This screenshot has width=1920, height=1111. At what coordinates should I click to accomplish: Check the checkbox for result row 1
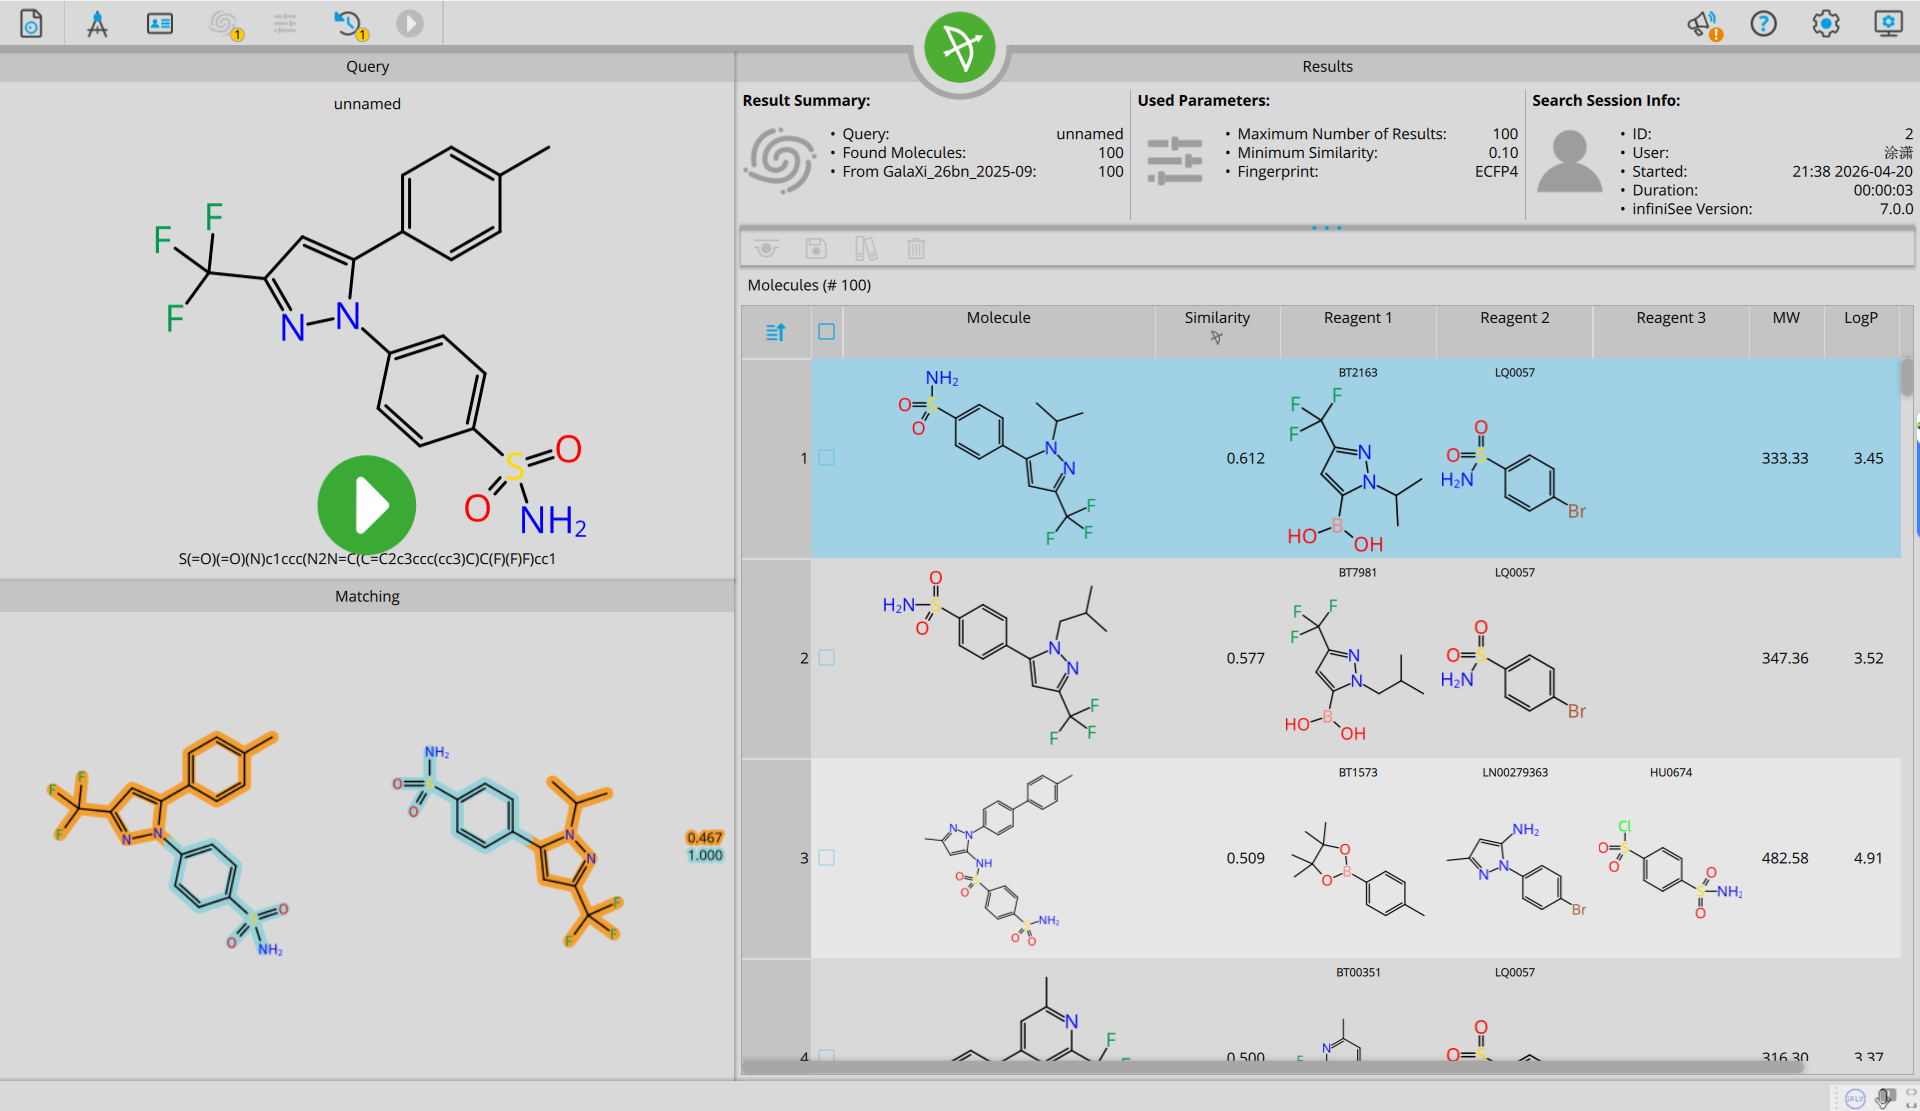[826, 458]
